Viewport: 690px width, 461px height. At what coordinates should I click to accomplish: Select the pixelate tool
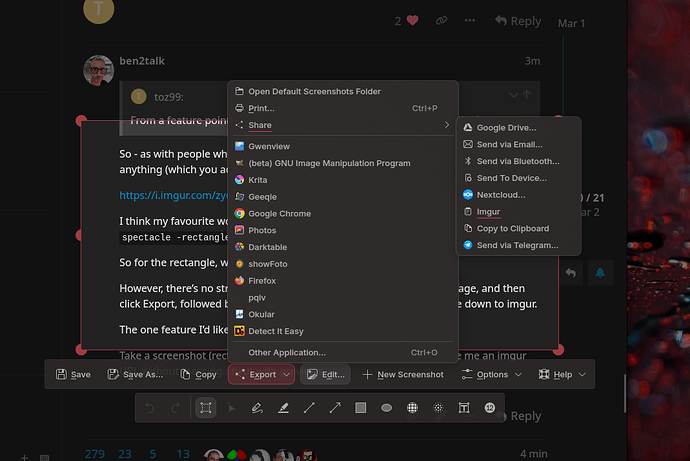click(412, 408)
